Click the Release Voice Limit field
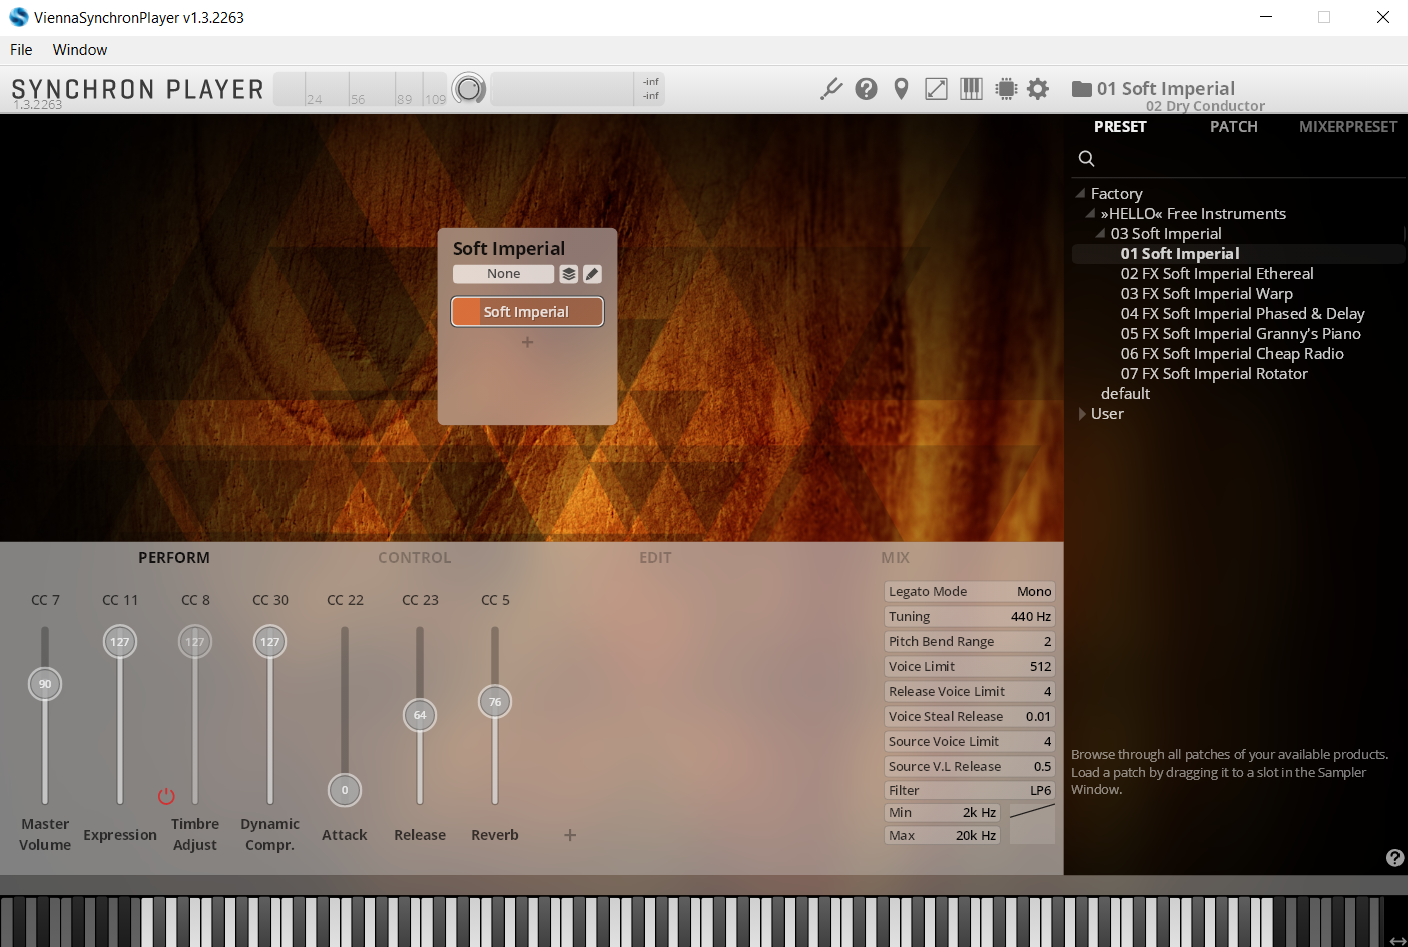Screen dimensions: 1408x947 [x=970, y=692]
